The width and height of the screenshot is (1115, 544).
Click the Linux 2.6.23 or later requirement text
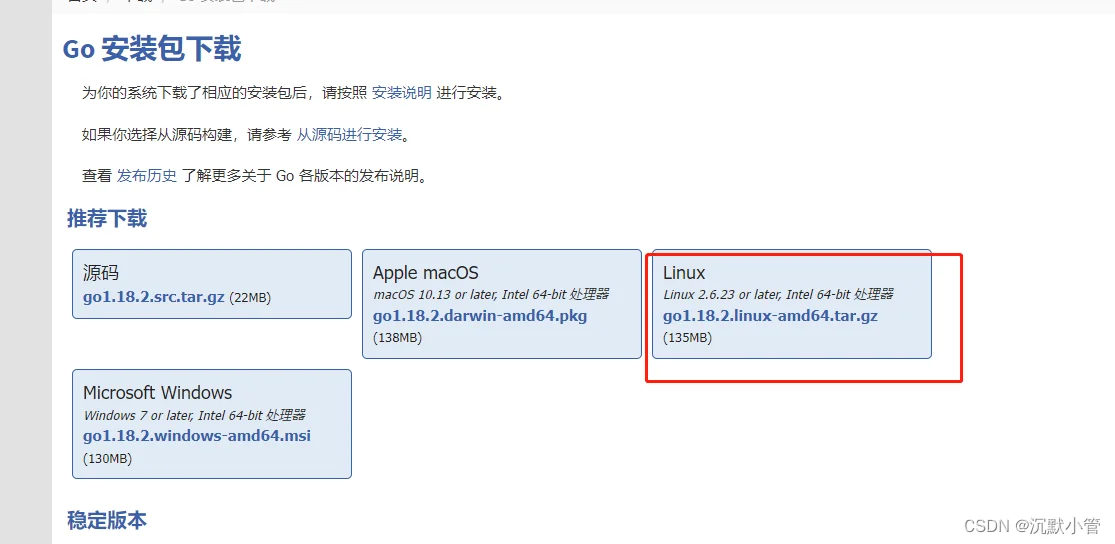tap(778, 294)
